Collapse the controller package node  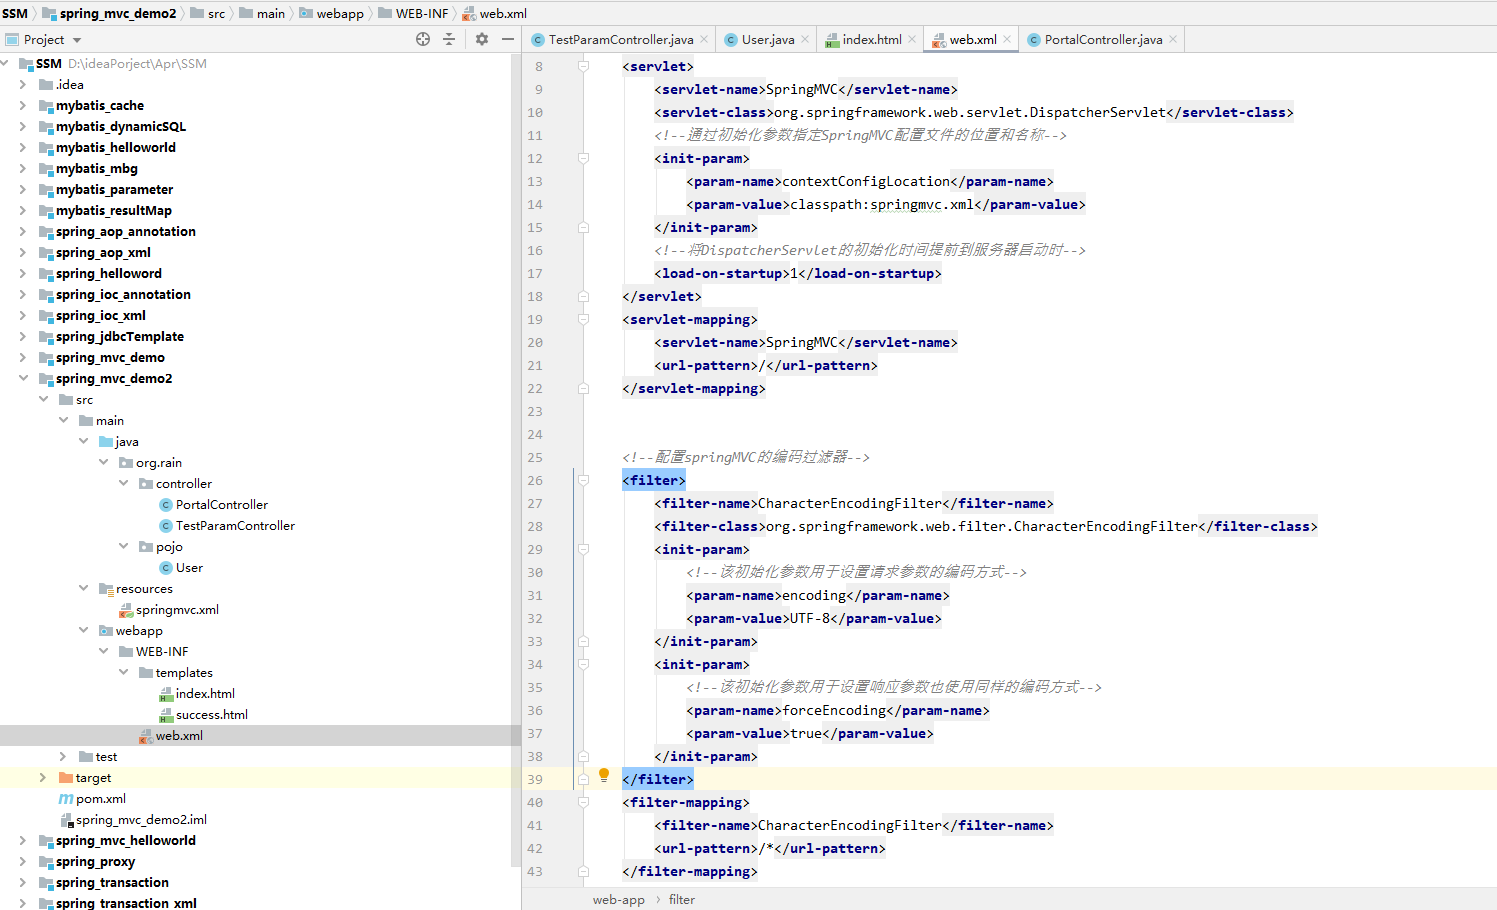pos(124,483)
